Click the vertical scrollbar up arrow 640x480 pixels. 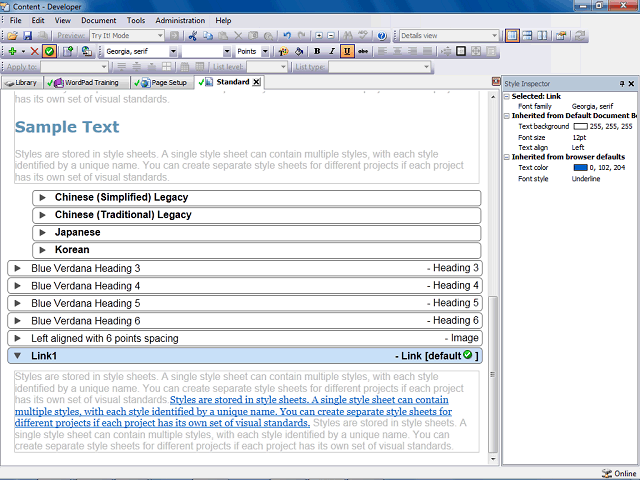(x=493, y=97)
